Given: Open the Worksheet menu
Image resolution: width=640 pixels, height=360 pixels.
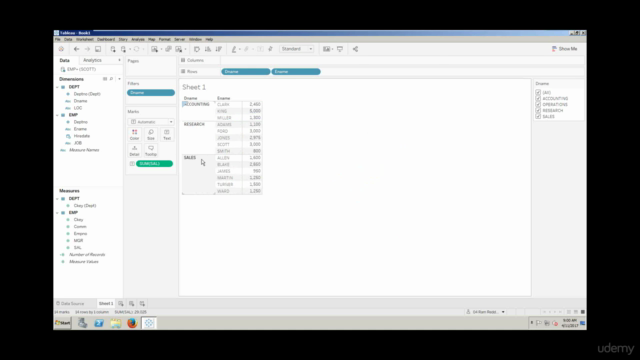Looking at the screenshot, I should (85, 40).
